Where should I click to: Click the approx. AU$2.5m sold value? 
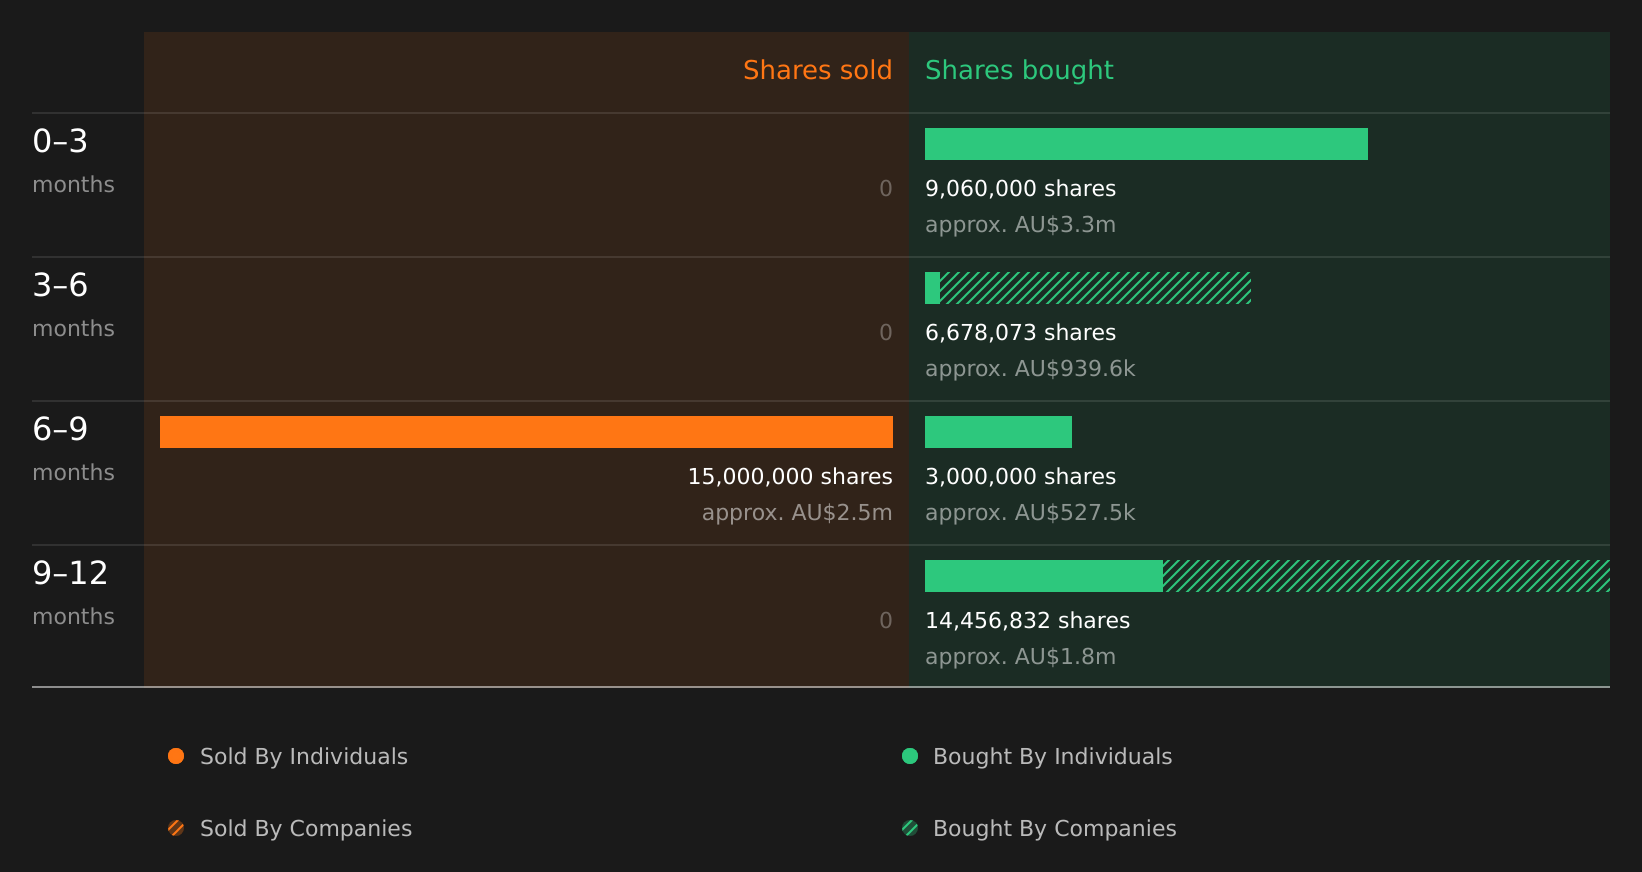point(797,513)
